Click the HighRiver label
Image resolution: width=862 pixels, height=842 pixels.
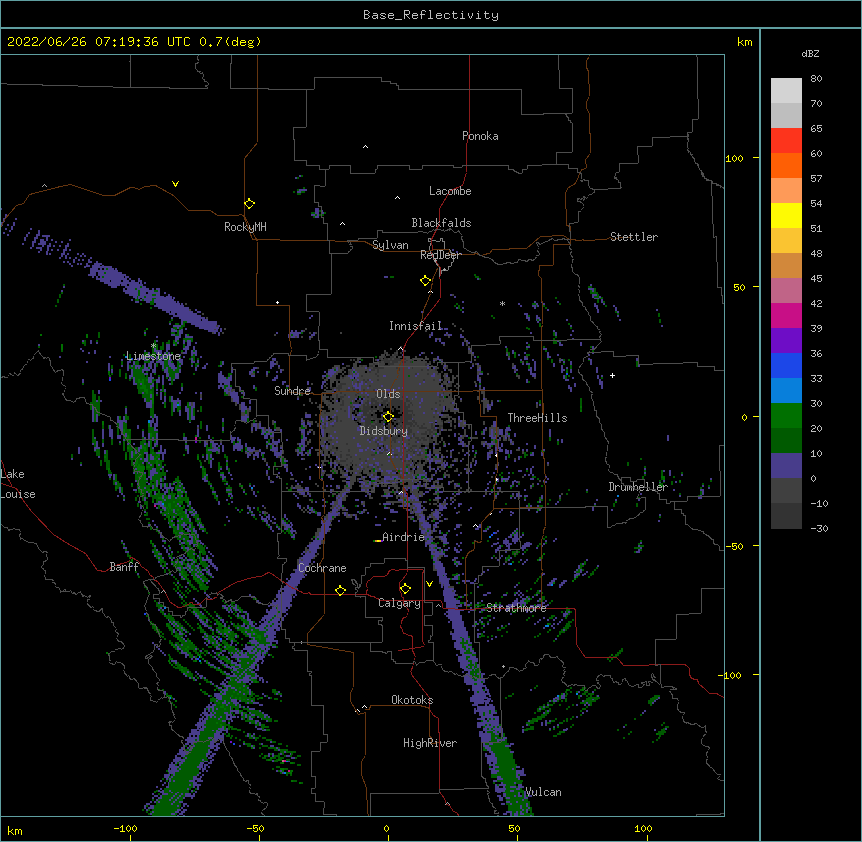(x=430, y=743)
